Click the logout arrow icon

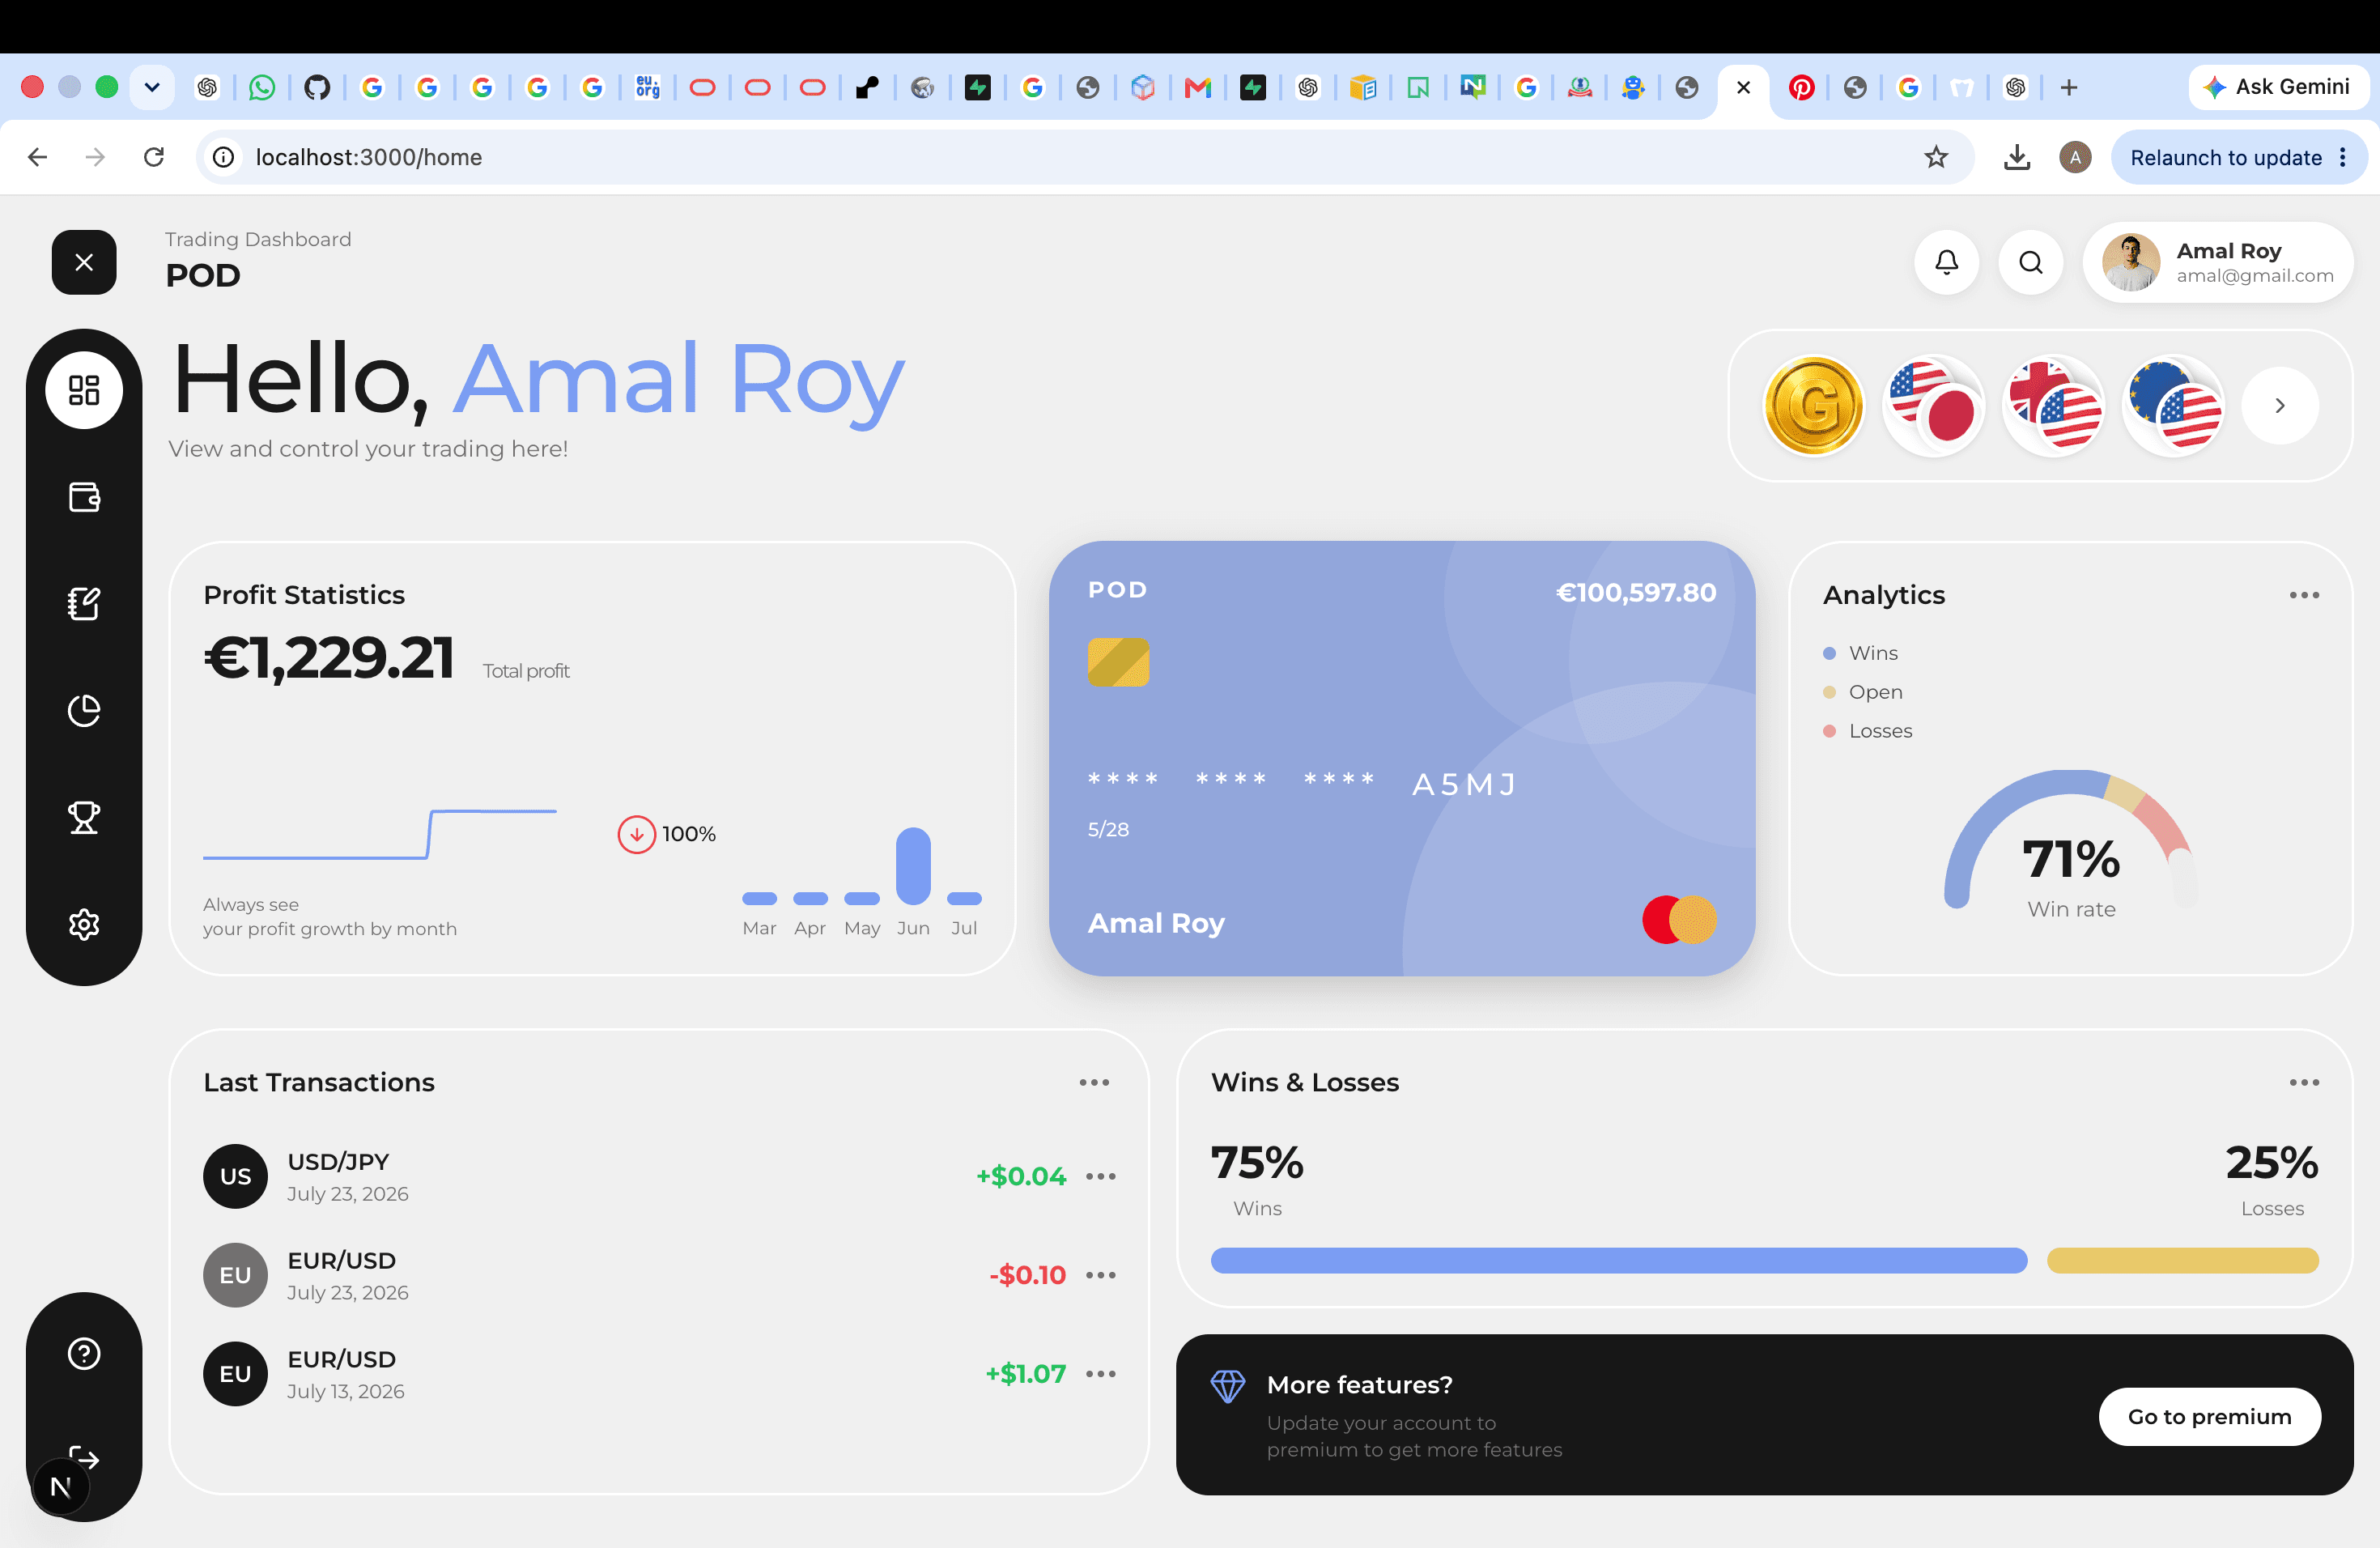coord(84,1457)
